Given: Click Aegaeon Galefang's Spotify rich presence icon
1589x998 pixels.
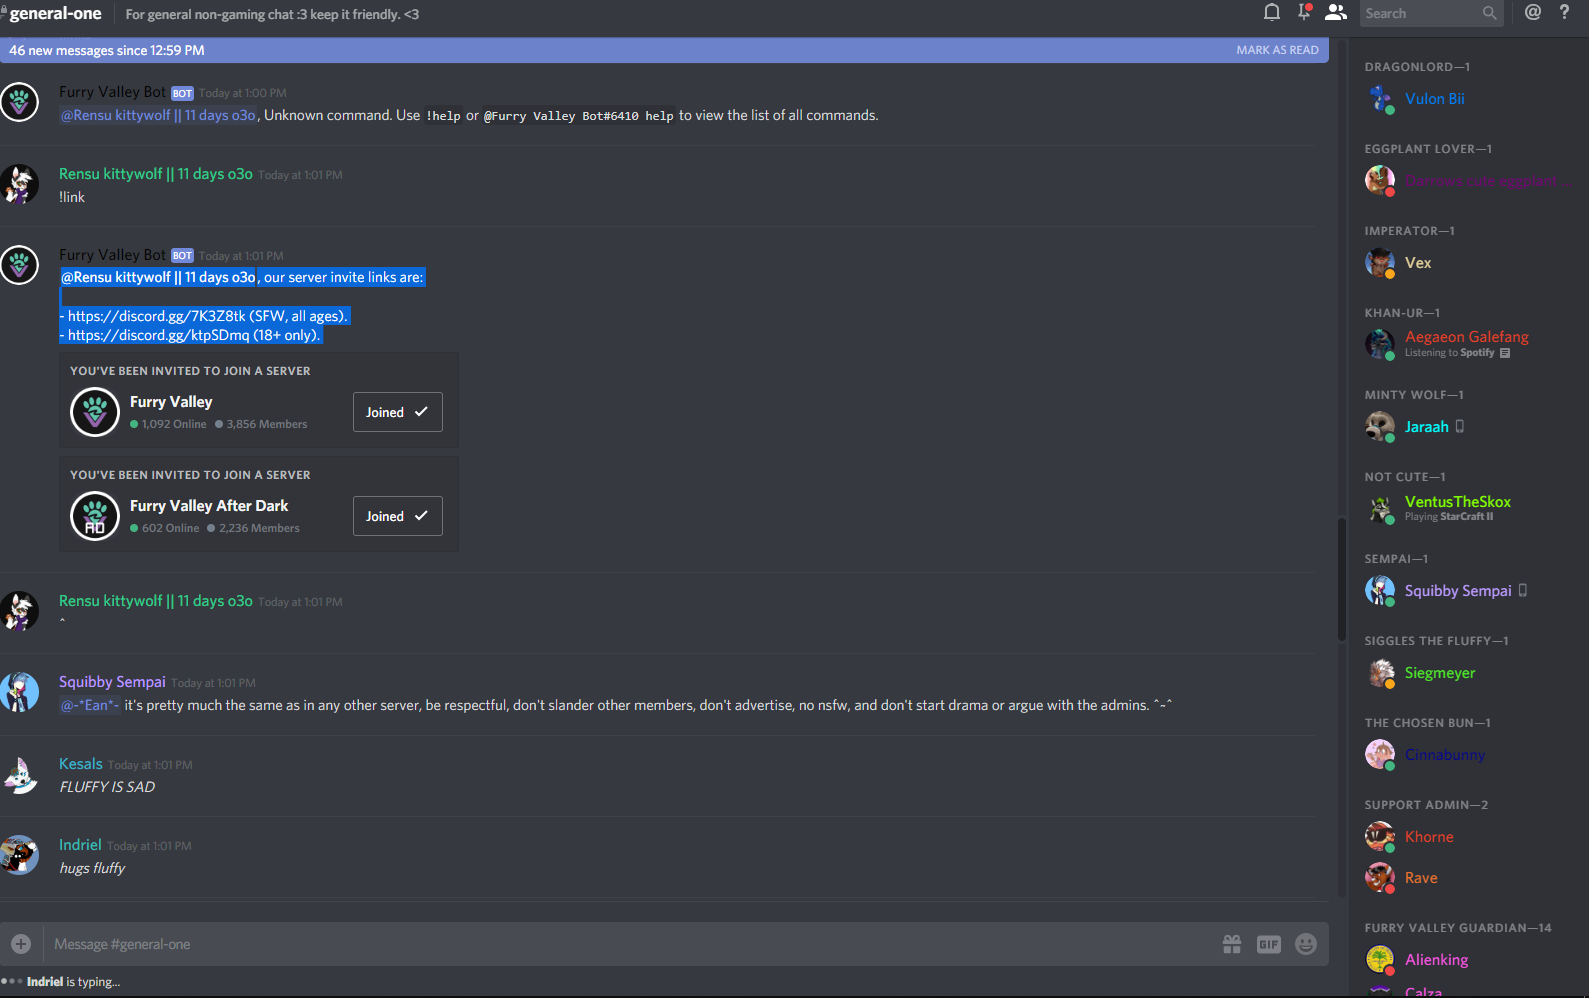Looking at the screenshot, I should 1505,353.
